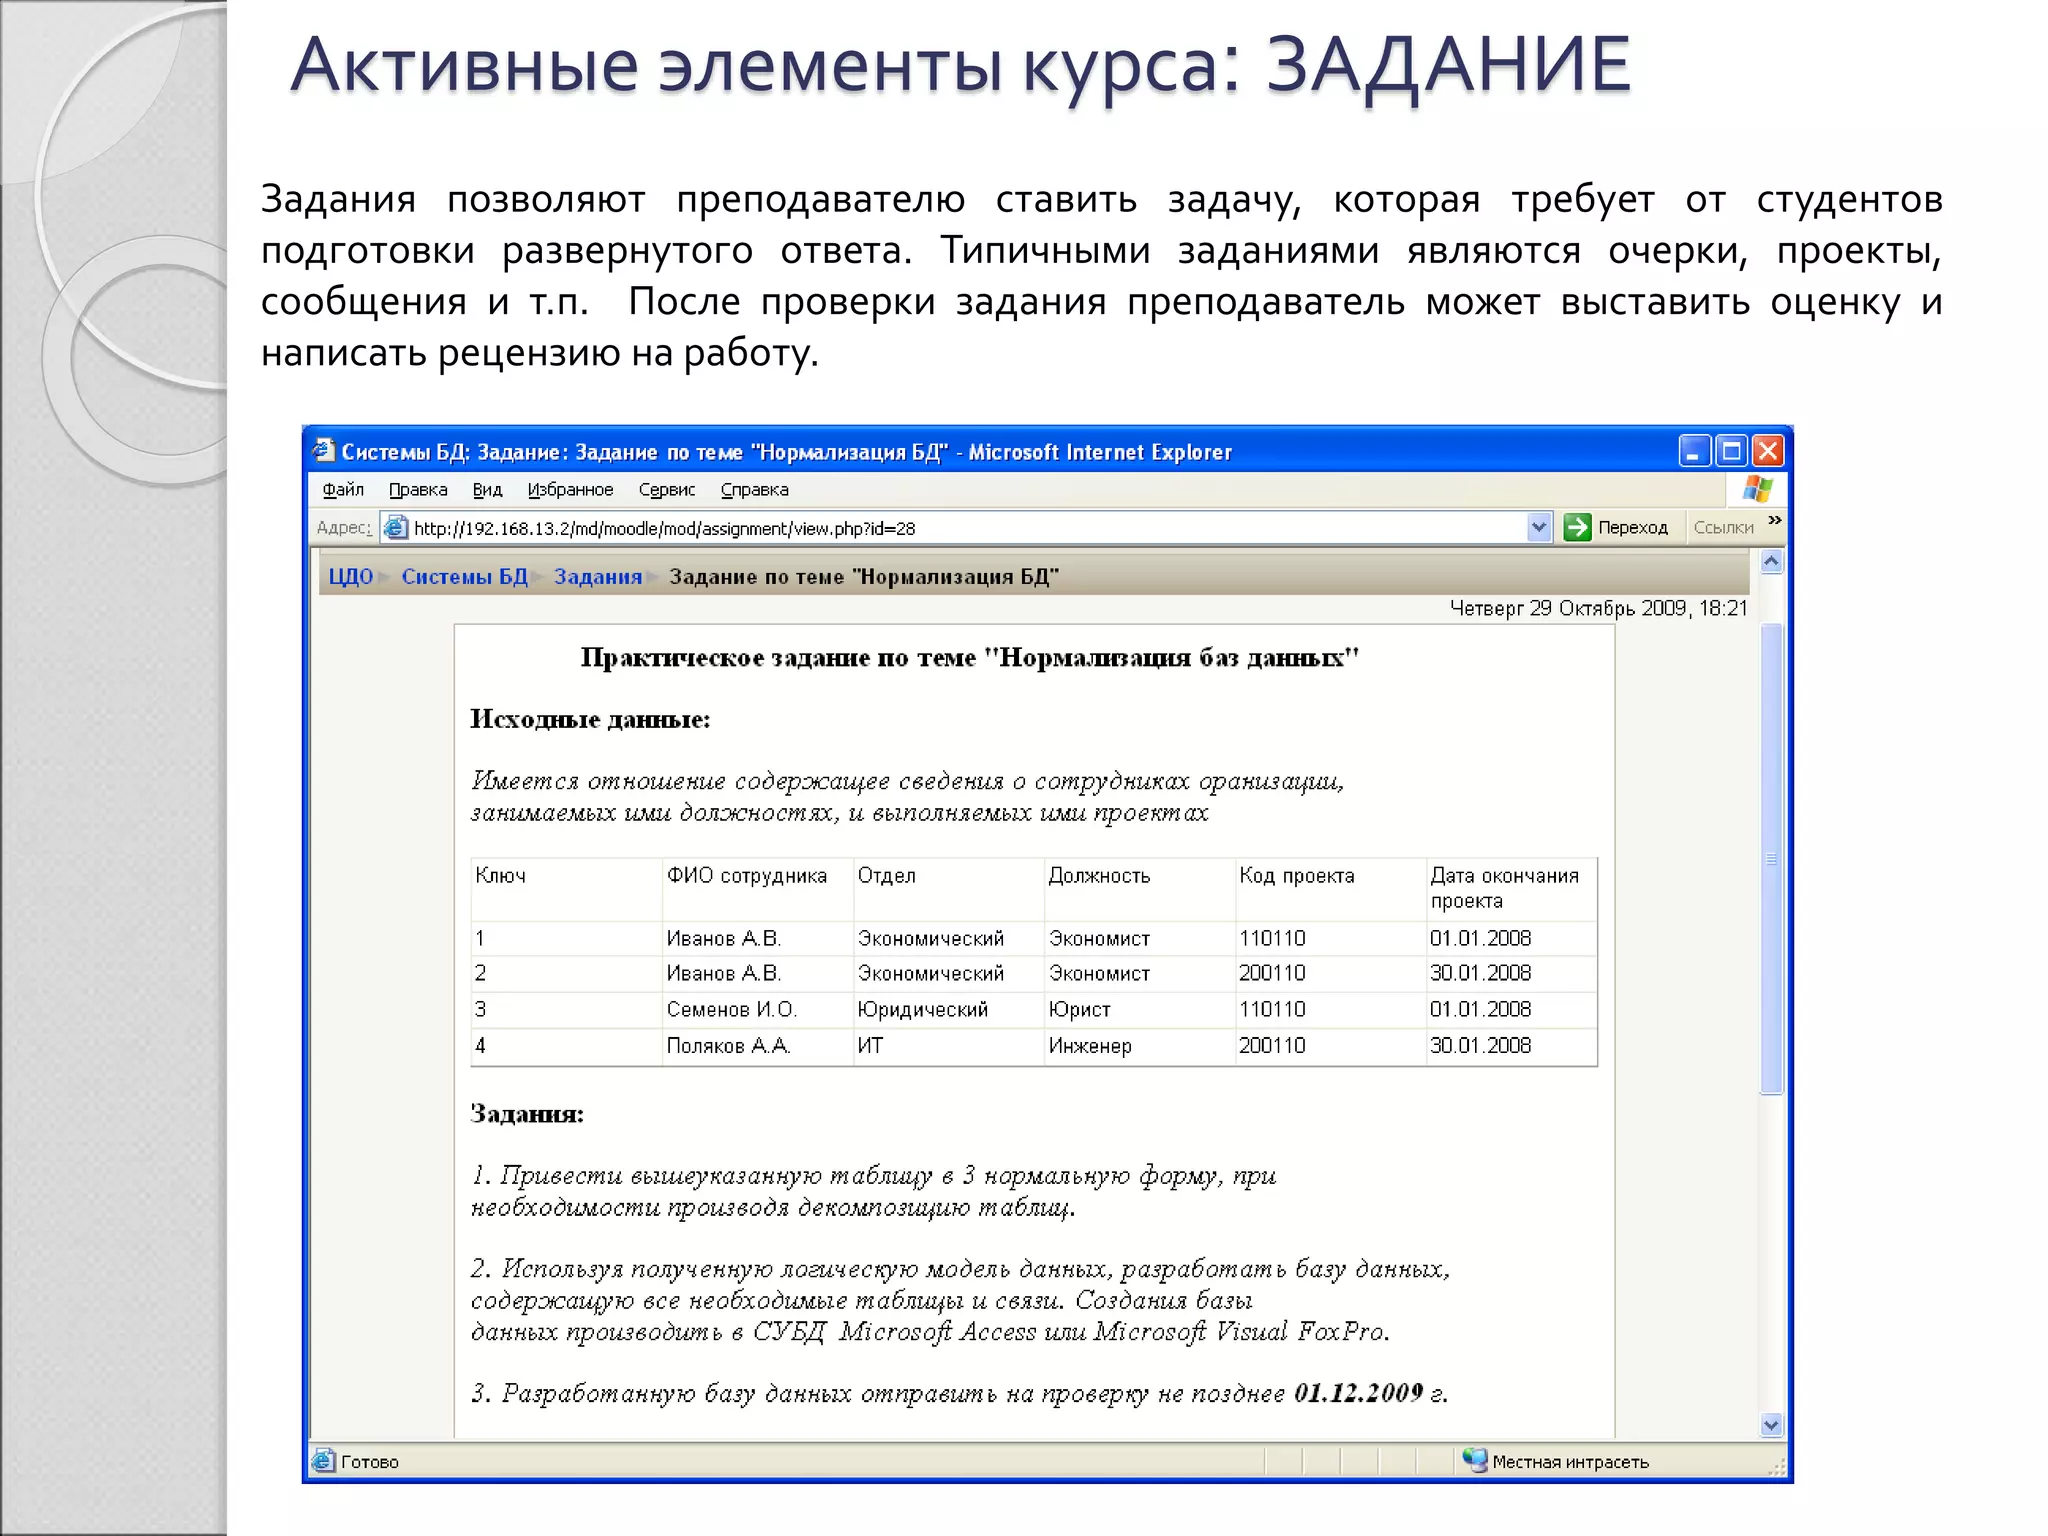Open the Справка menu
This screenshot has width=2048, height=1536.
pos(755,489)
